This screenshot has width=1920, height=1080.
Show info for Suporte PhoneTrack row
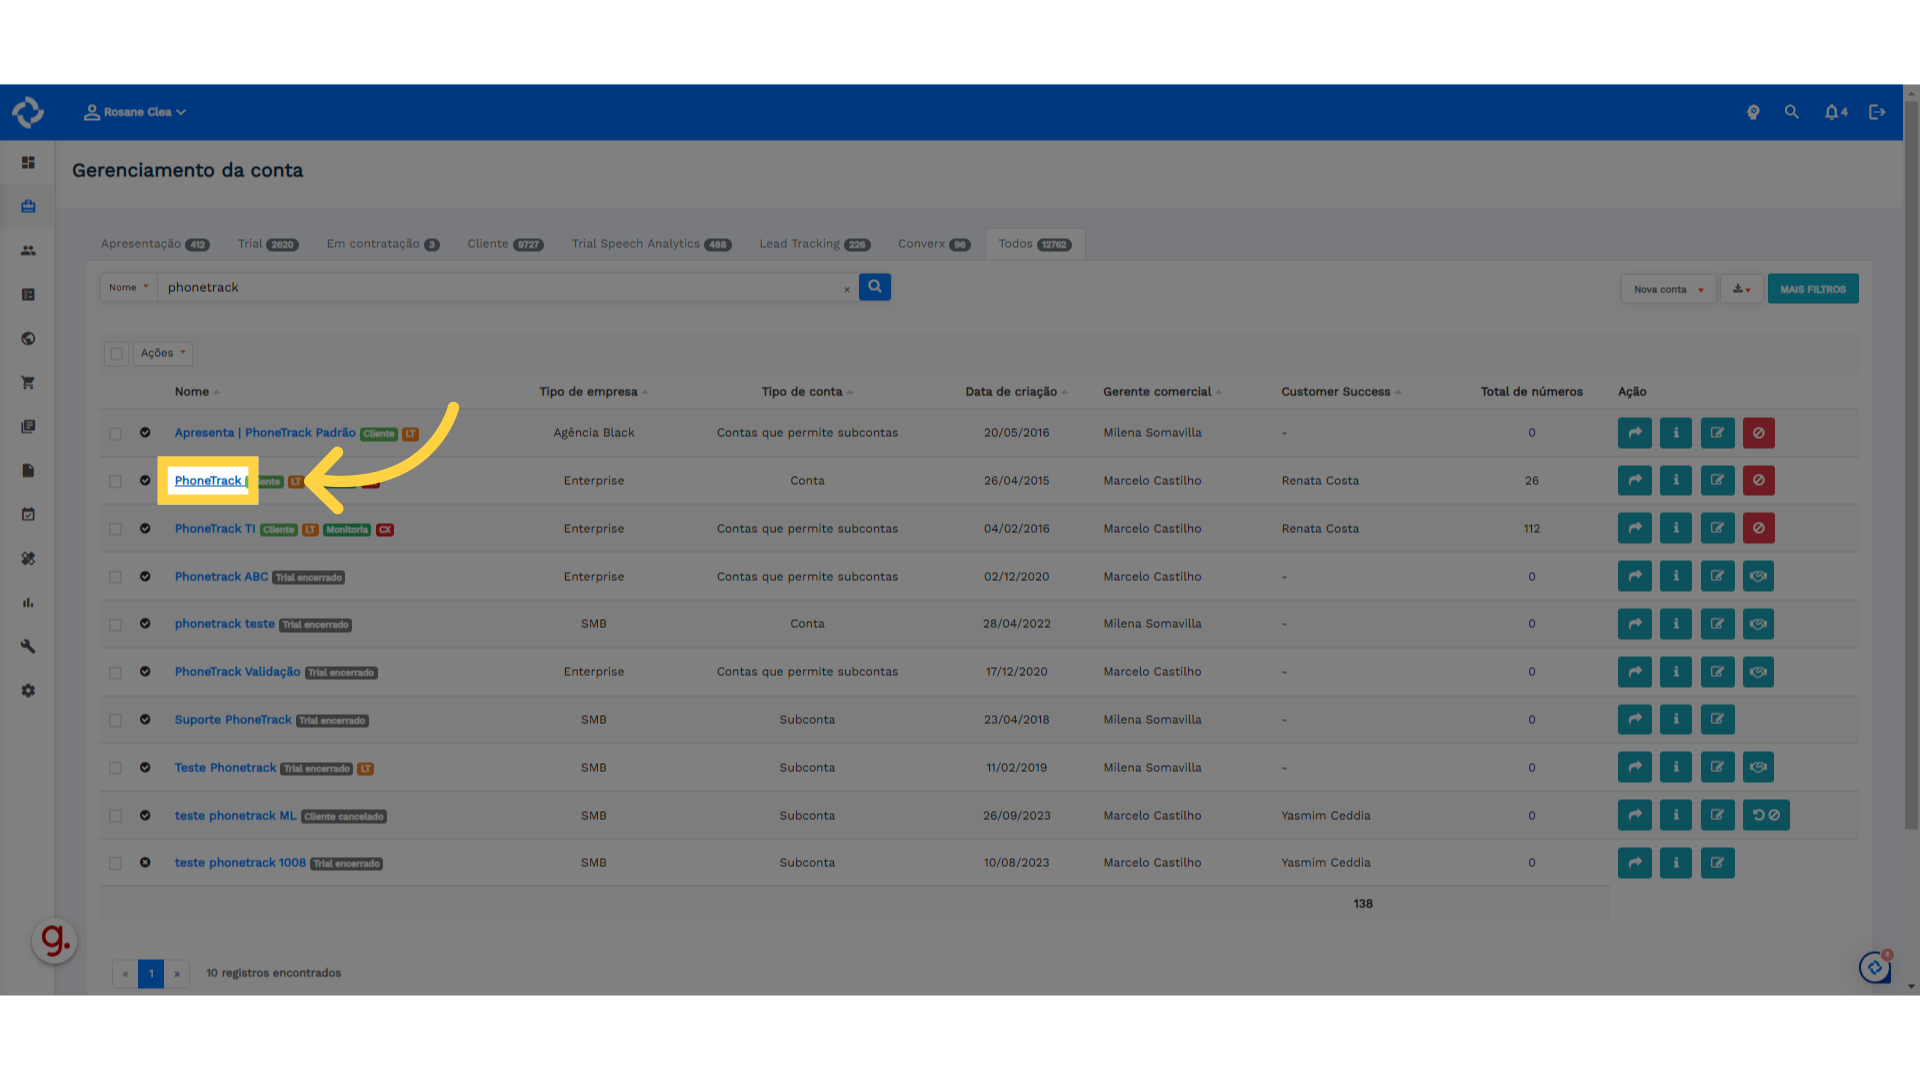[x=1676, y=719]
